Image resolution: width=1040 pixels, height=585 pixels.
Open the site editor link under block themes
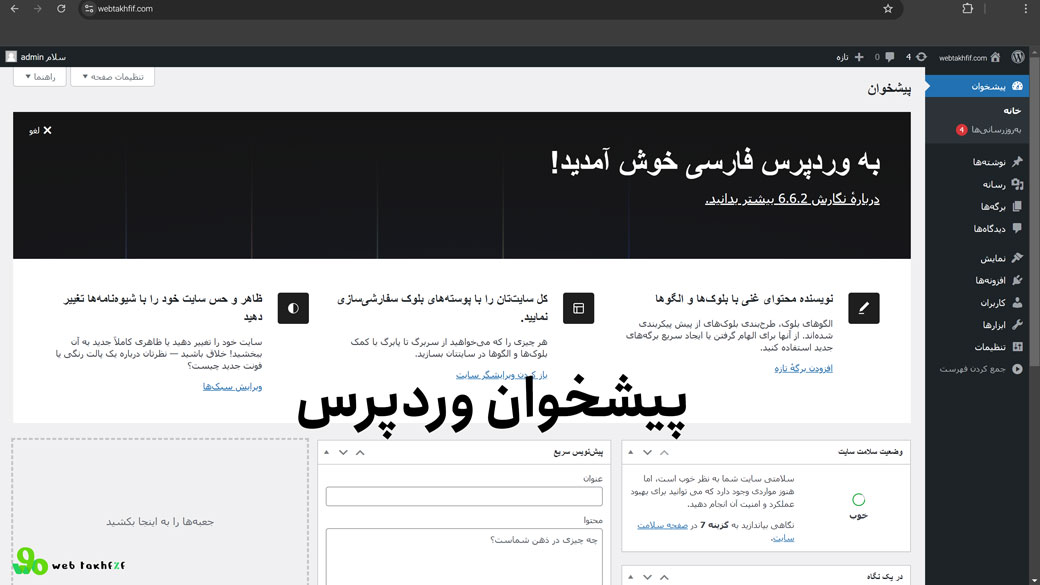pos(501,375)
